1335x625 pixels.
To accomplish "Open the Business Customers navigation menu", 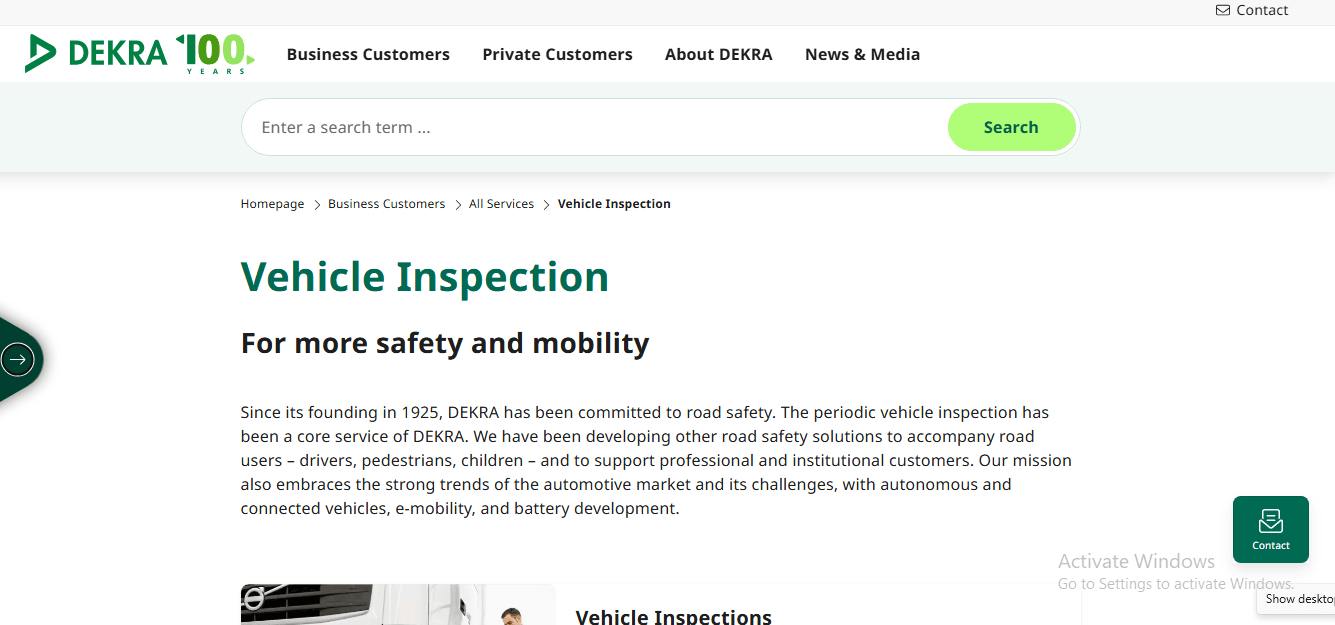I will (x=368, y=54).
